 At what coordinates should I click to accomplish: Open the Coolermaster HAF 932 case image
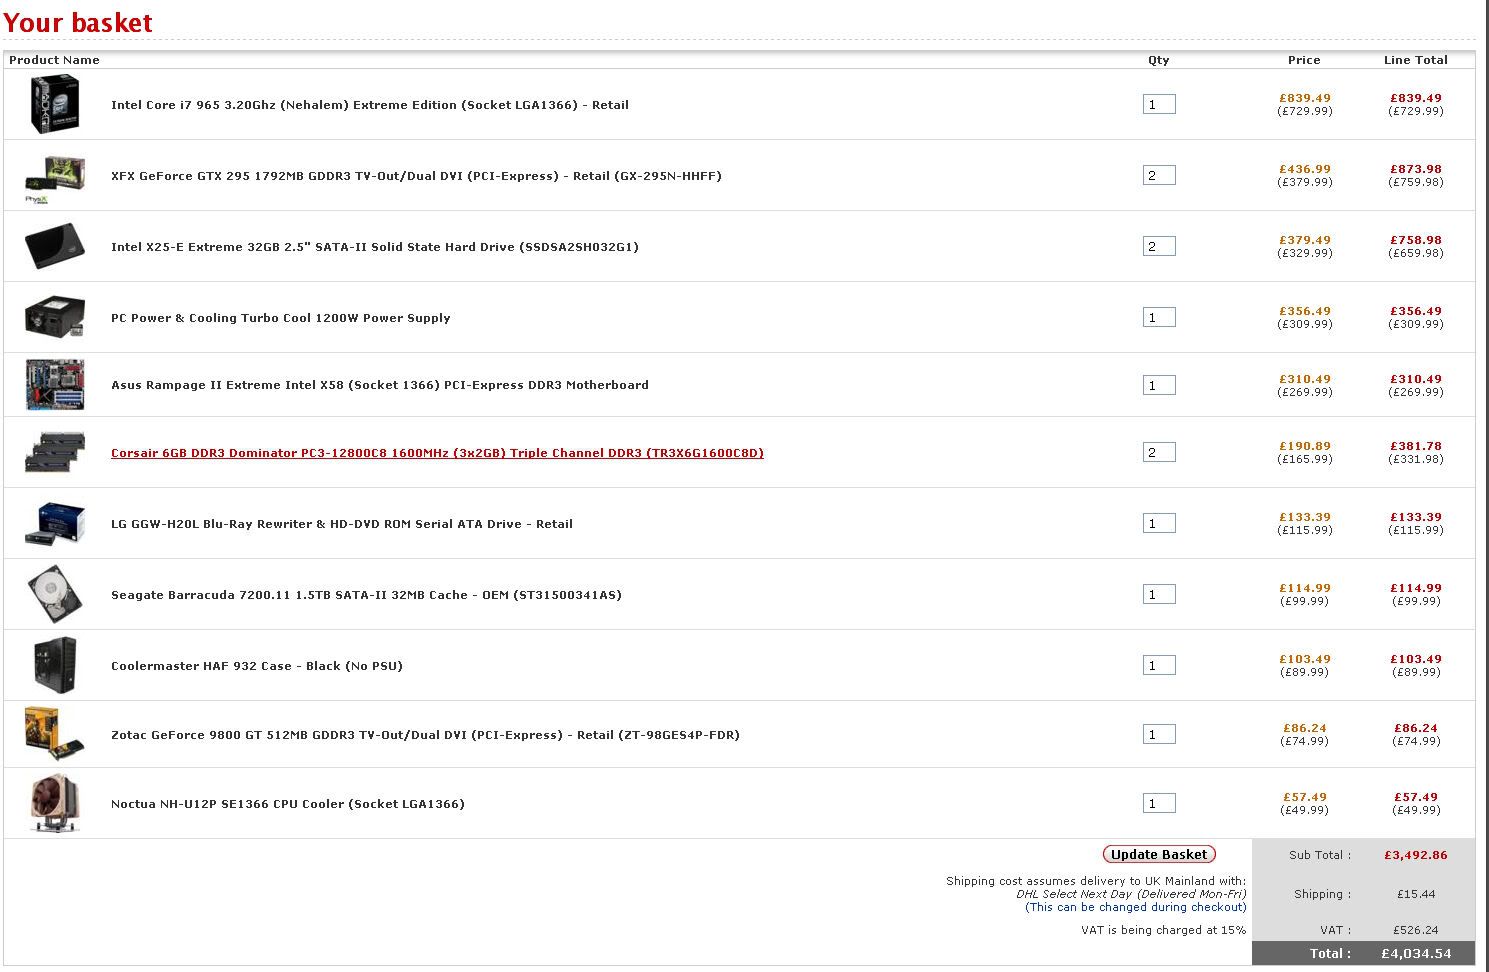coord(55,665)
